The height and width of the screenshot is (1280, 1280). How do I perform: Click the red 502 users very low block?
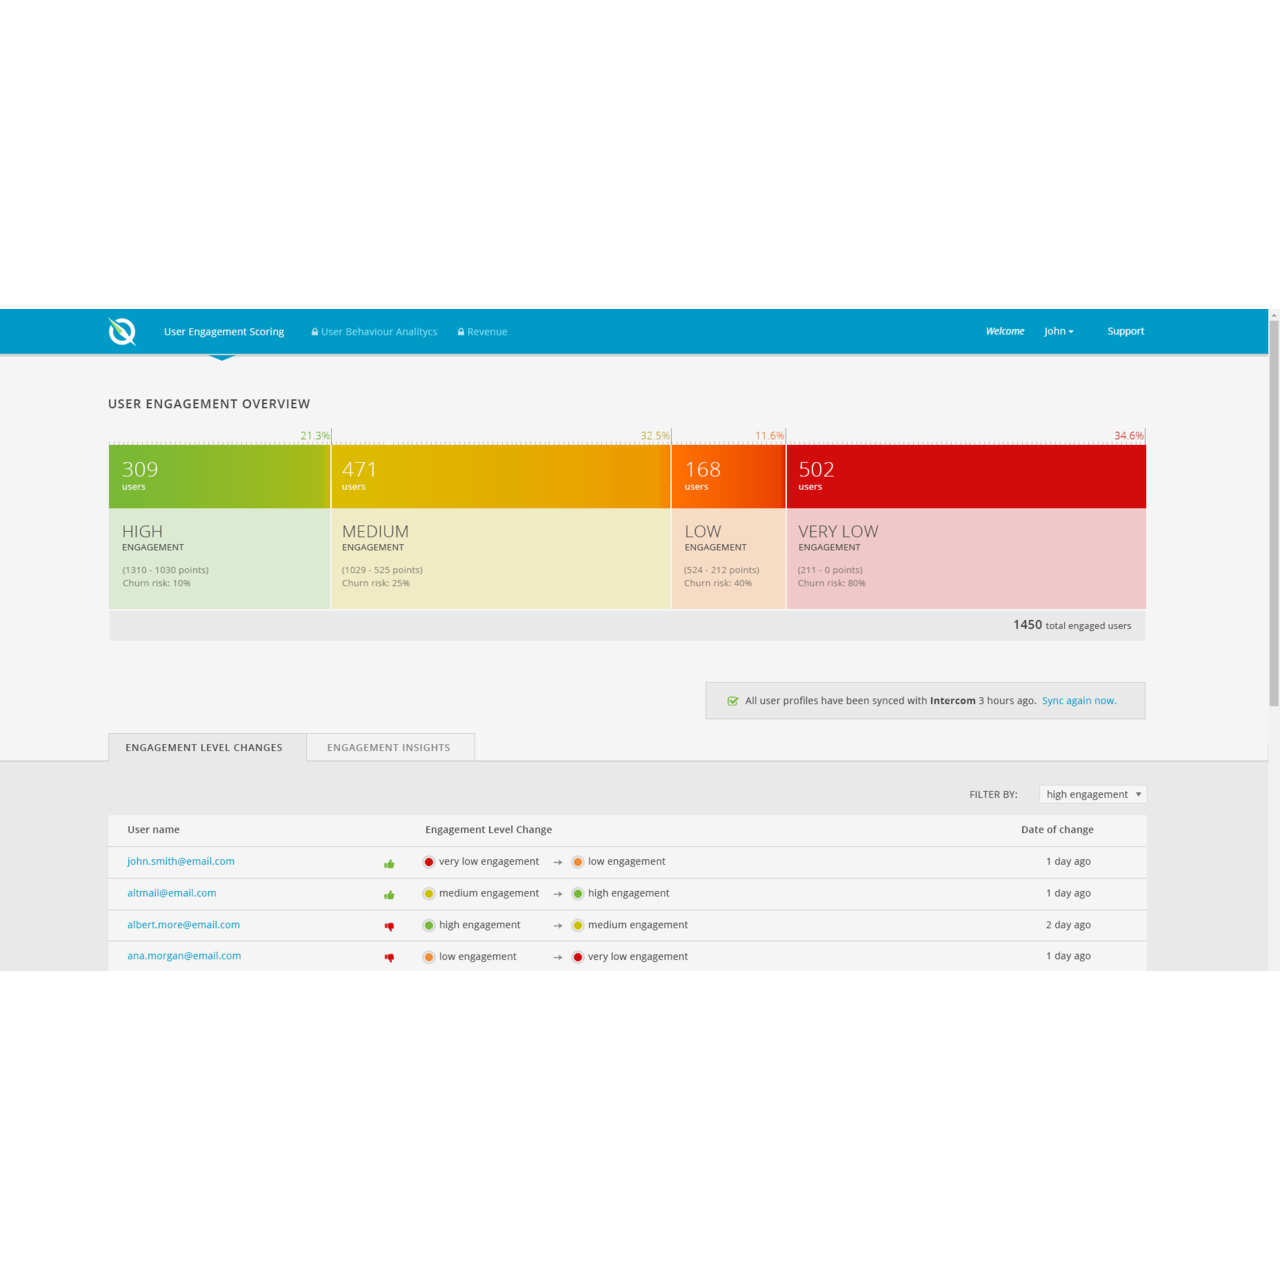(965, 476)
